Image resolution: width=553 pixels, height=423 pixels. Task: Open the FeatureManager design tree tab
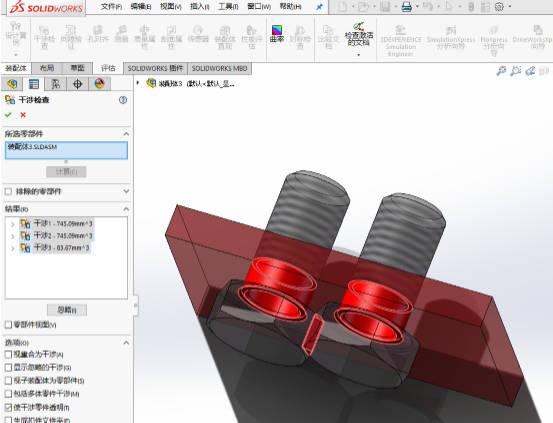(12, 84)
